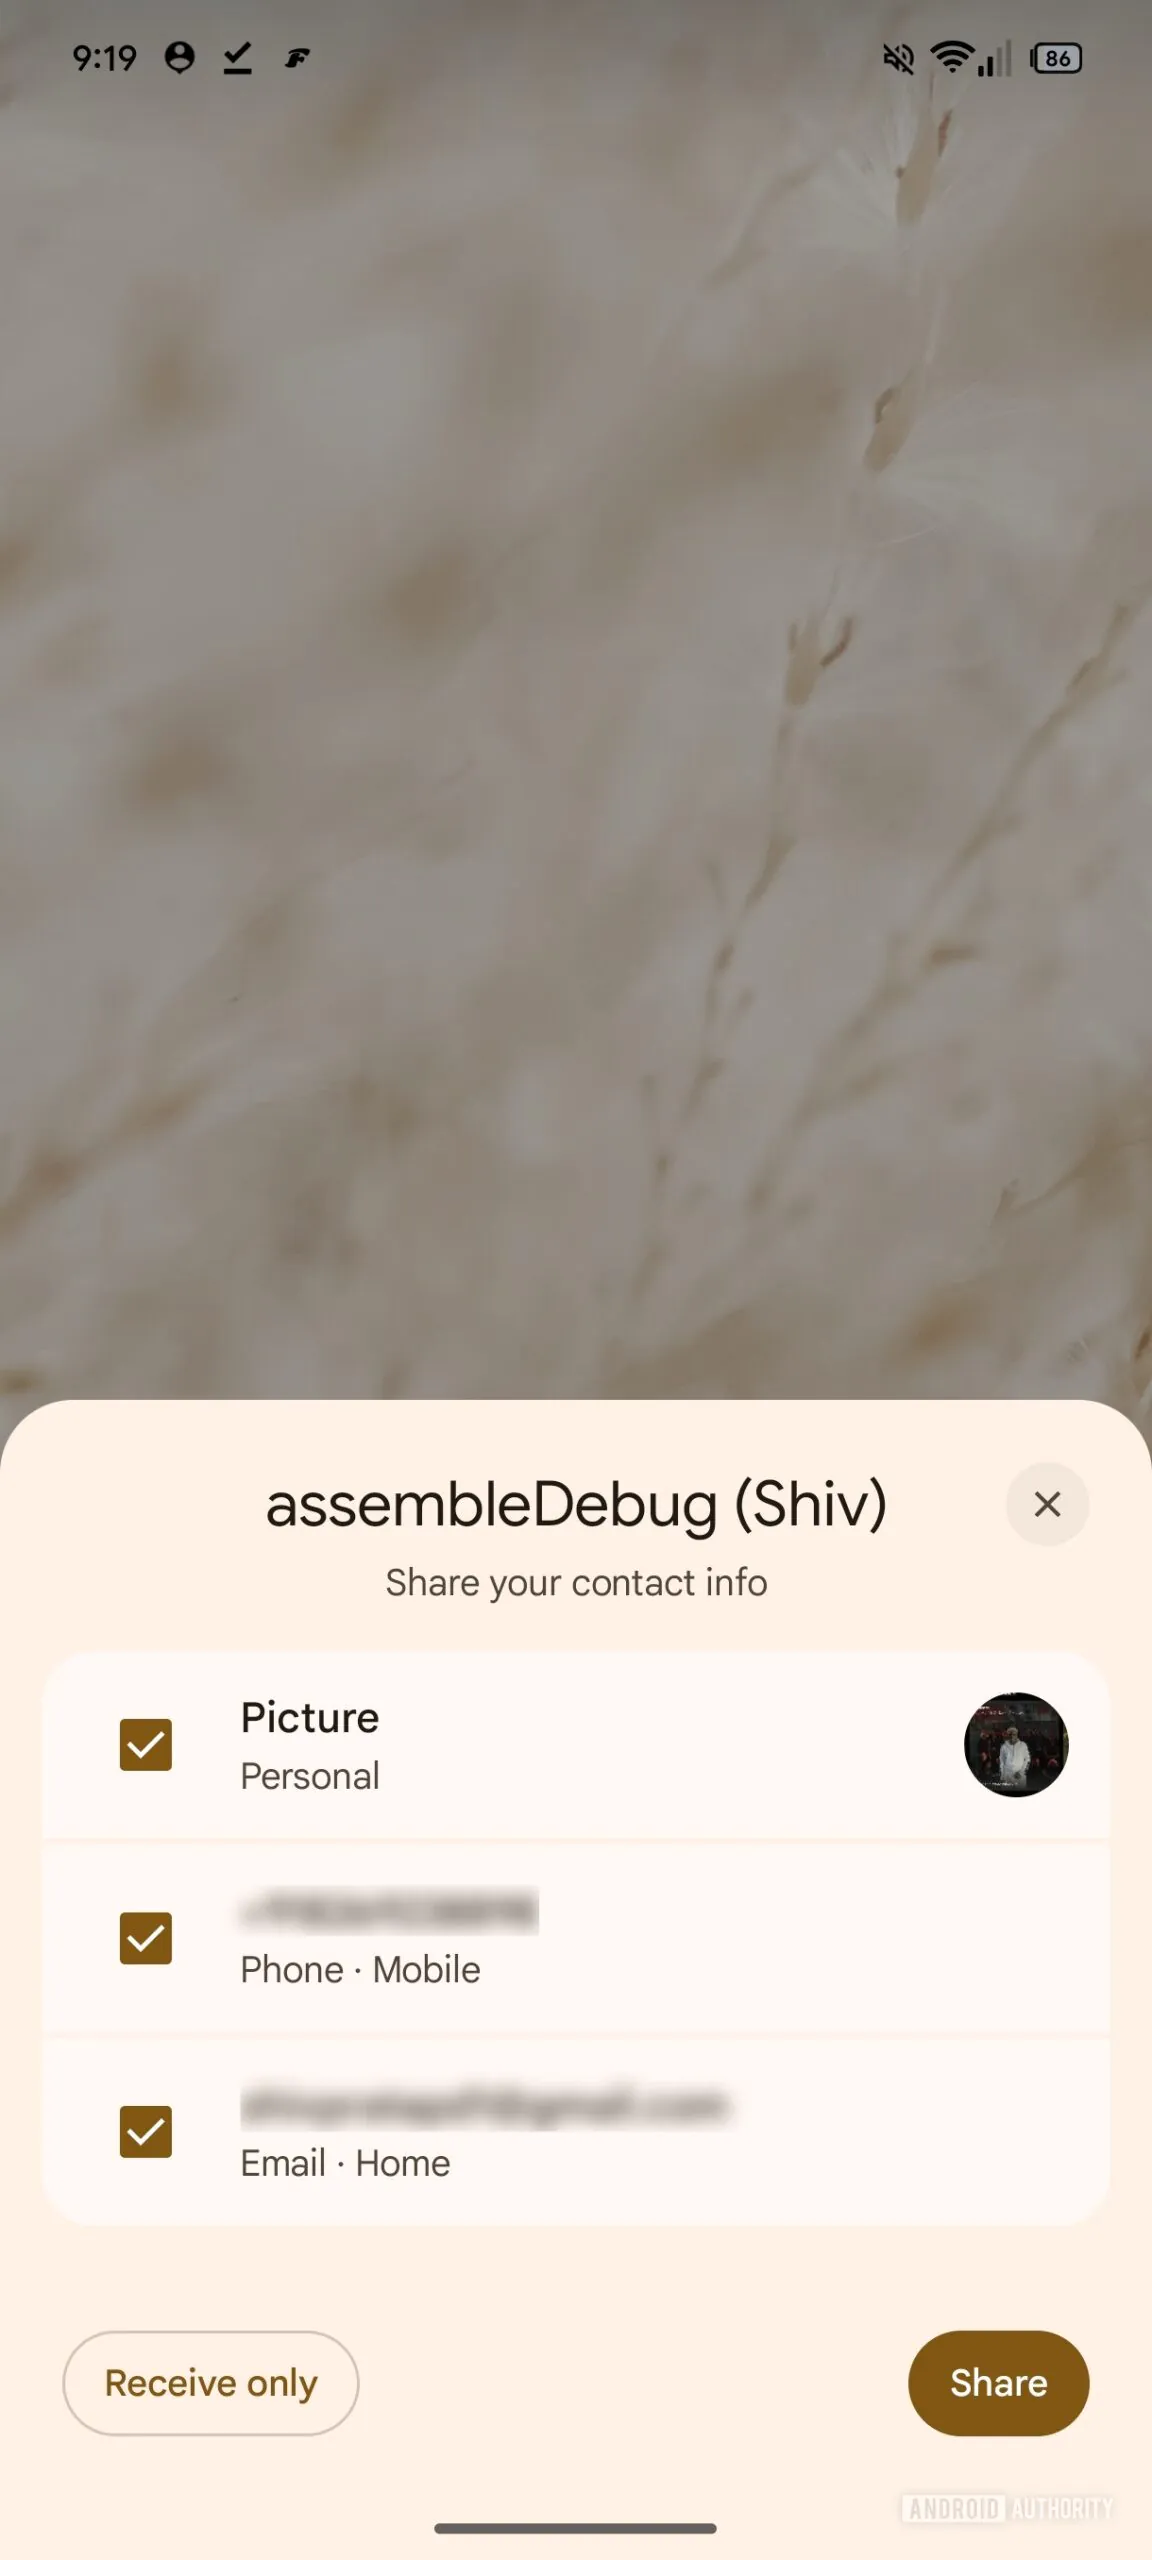Tap the 9:19 clock in status bar
1152x2560 pixels.
click(x=104, y=58)
